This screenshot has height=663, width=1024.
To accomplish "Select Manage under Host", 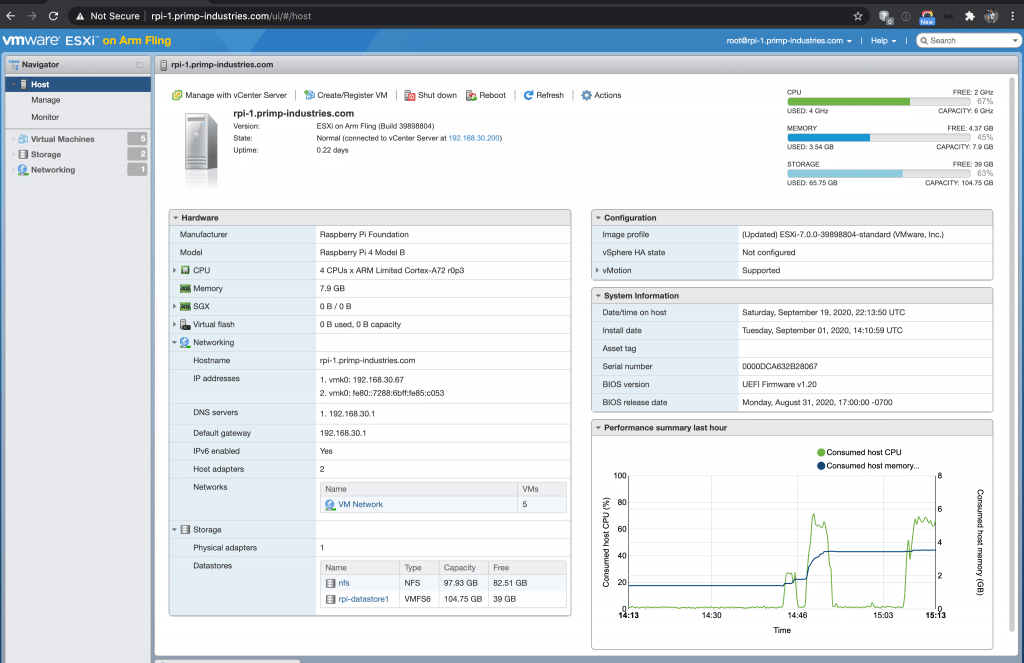I will 46,100.
